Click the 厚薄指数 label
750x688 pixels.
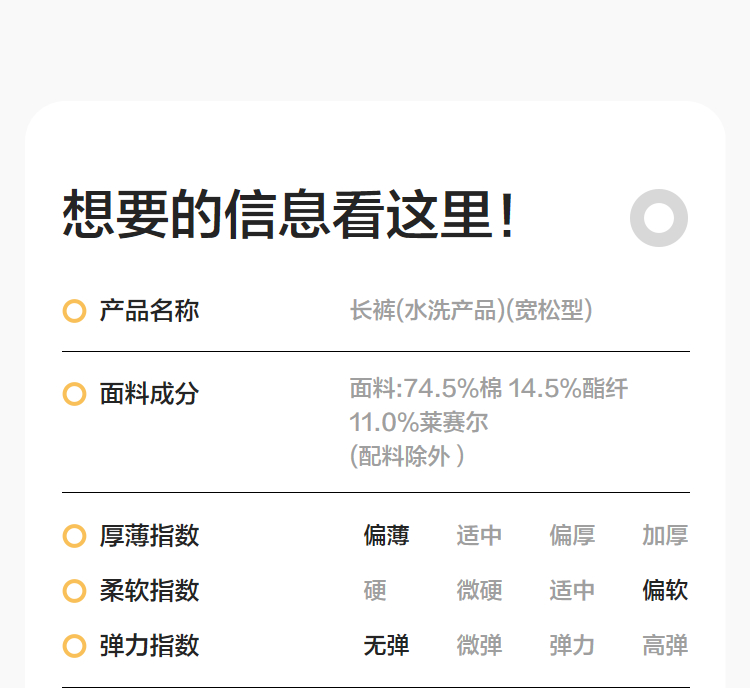point(149,536)
